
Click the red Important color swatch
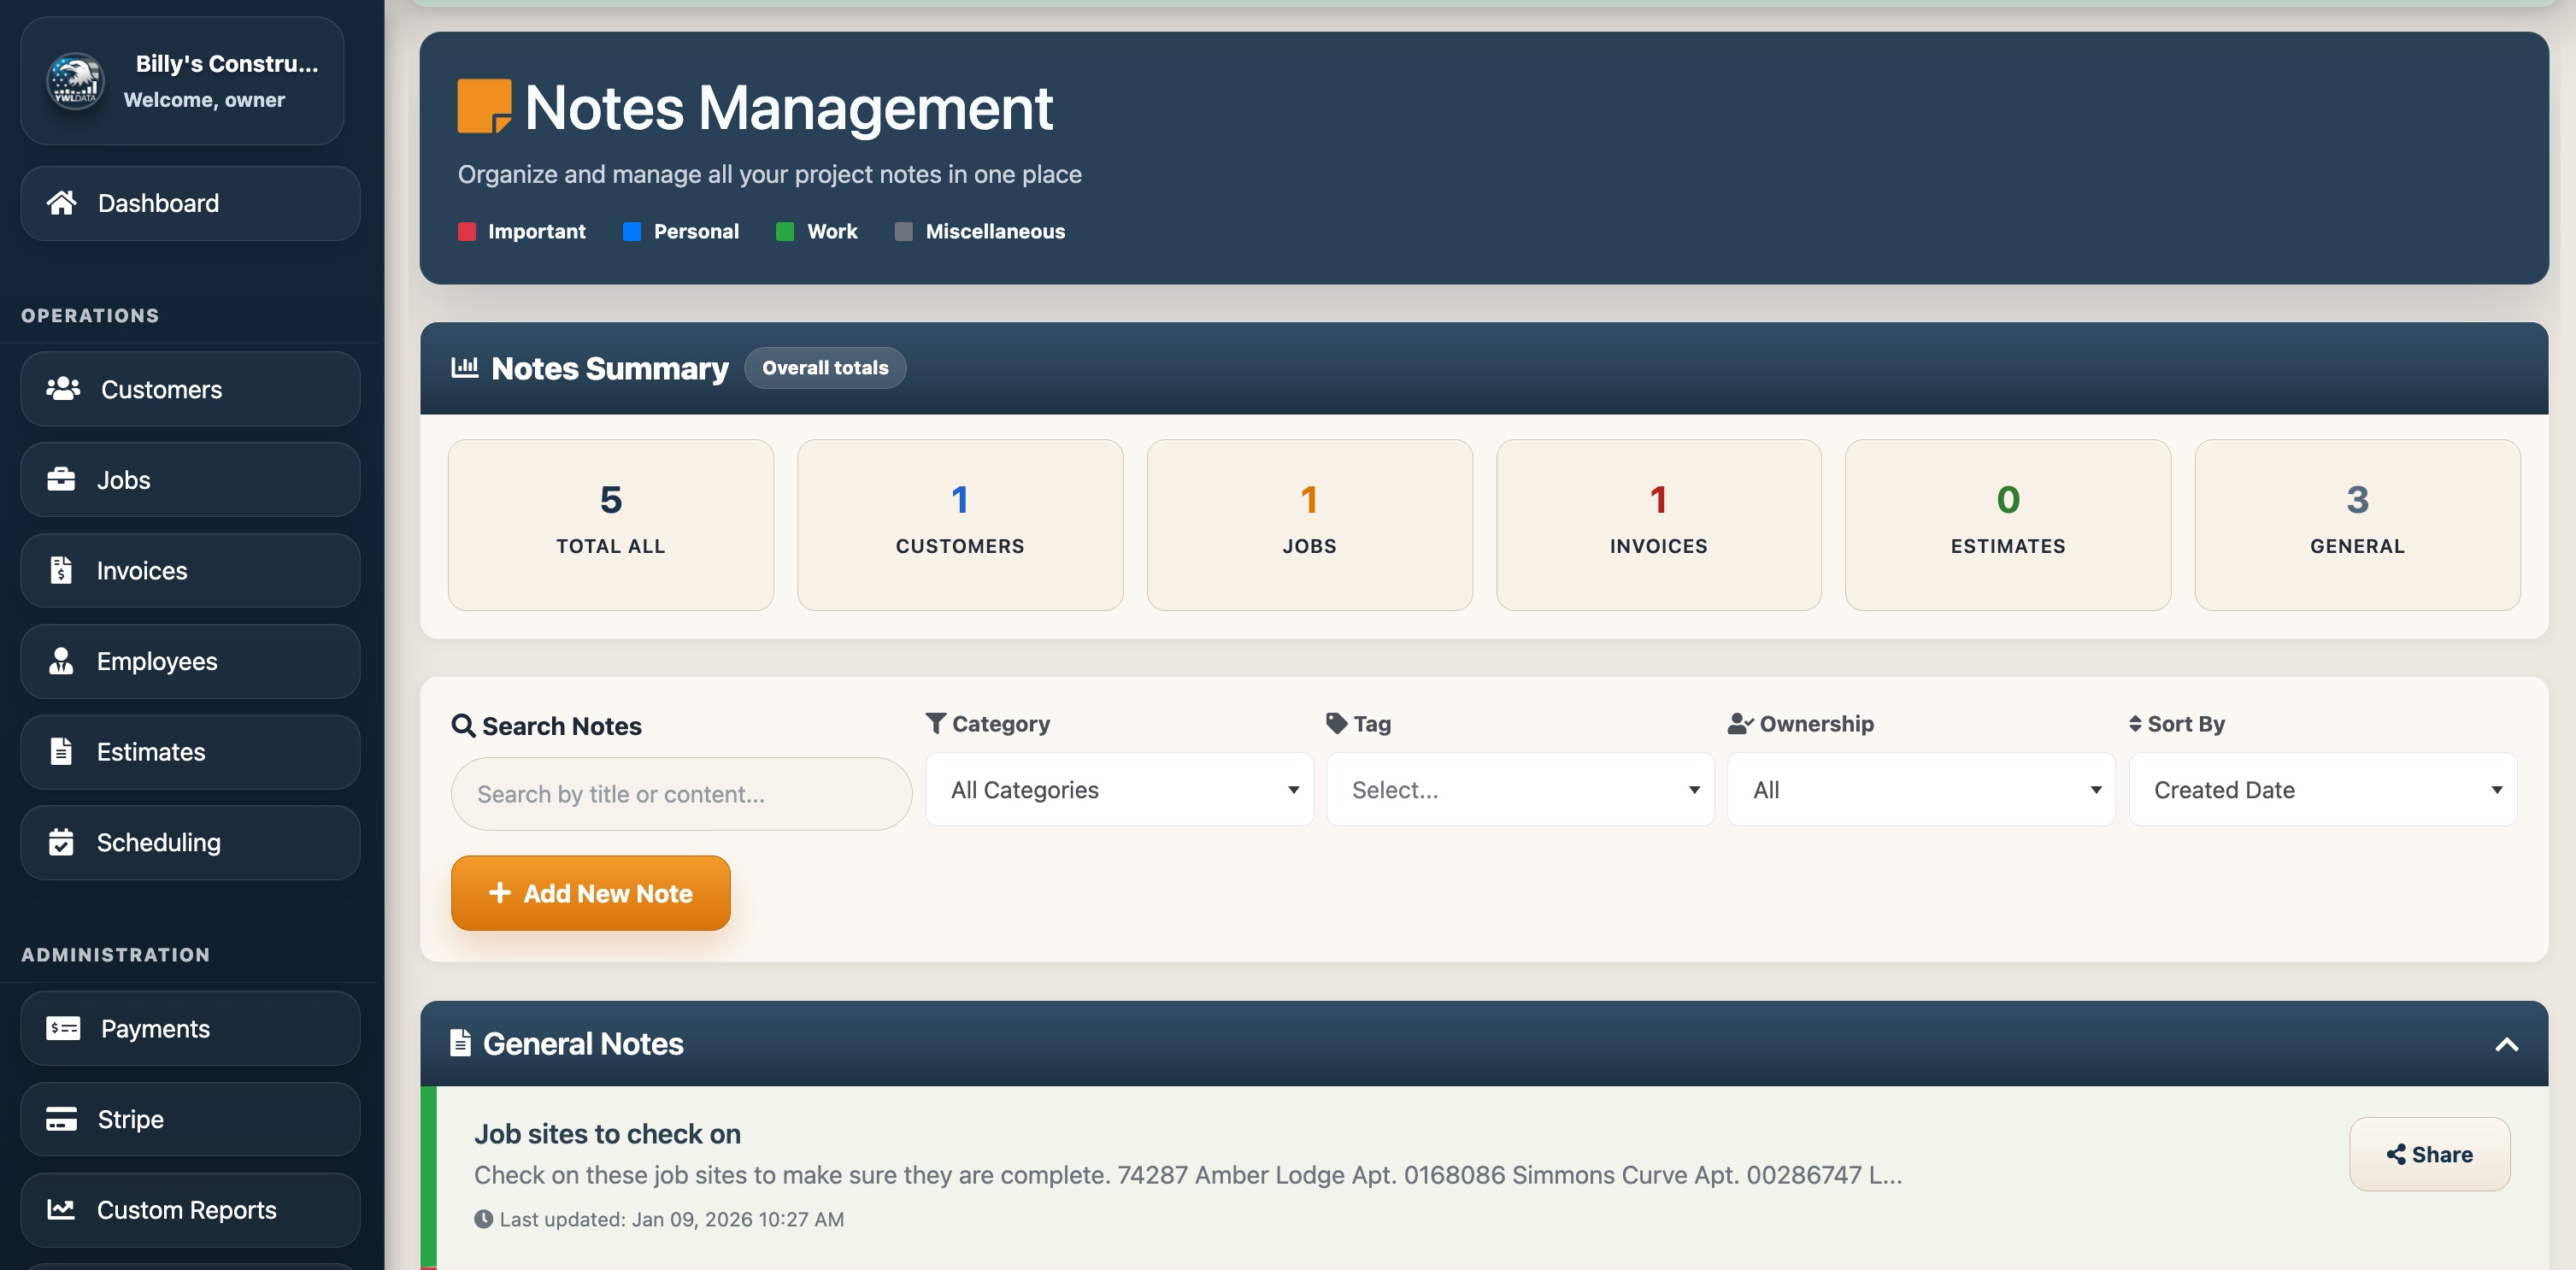467,232
